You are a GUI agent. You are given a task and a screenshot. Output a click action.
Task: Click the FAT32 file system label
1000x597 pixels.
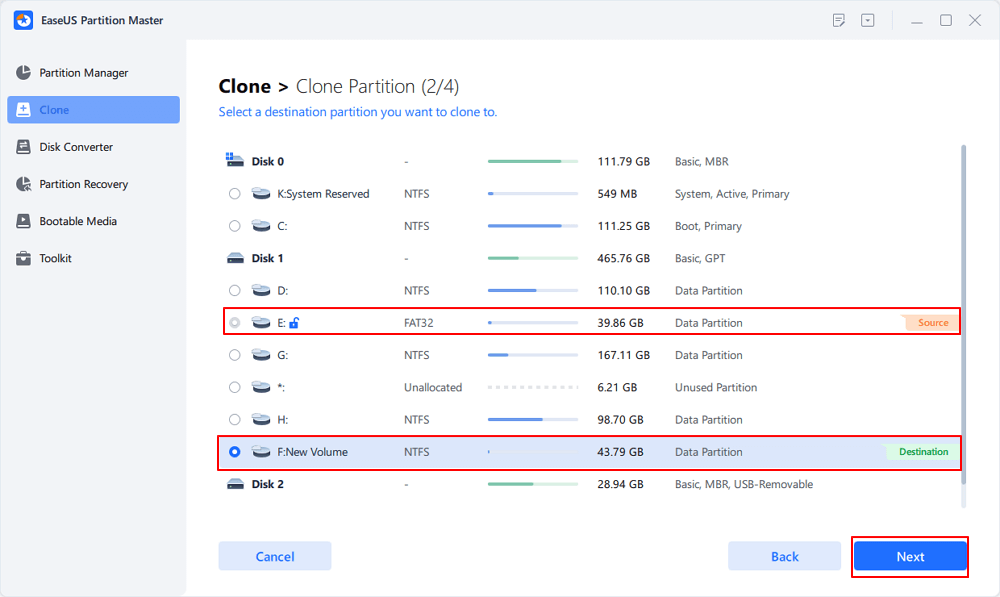pos(418,323)
